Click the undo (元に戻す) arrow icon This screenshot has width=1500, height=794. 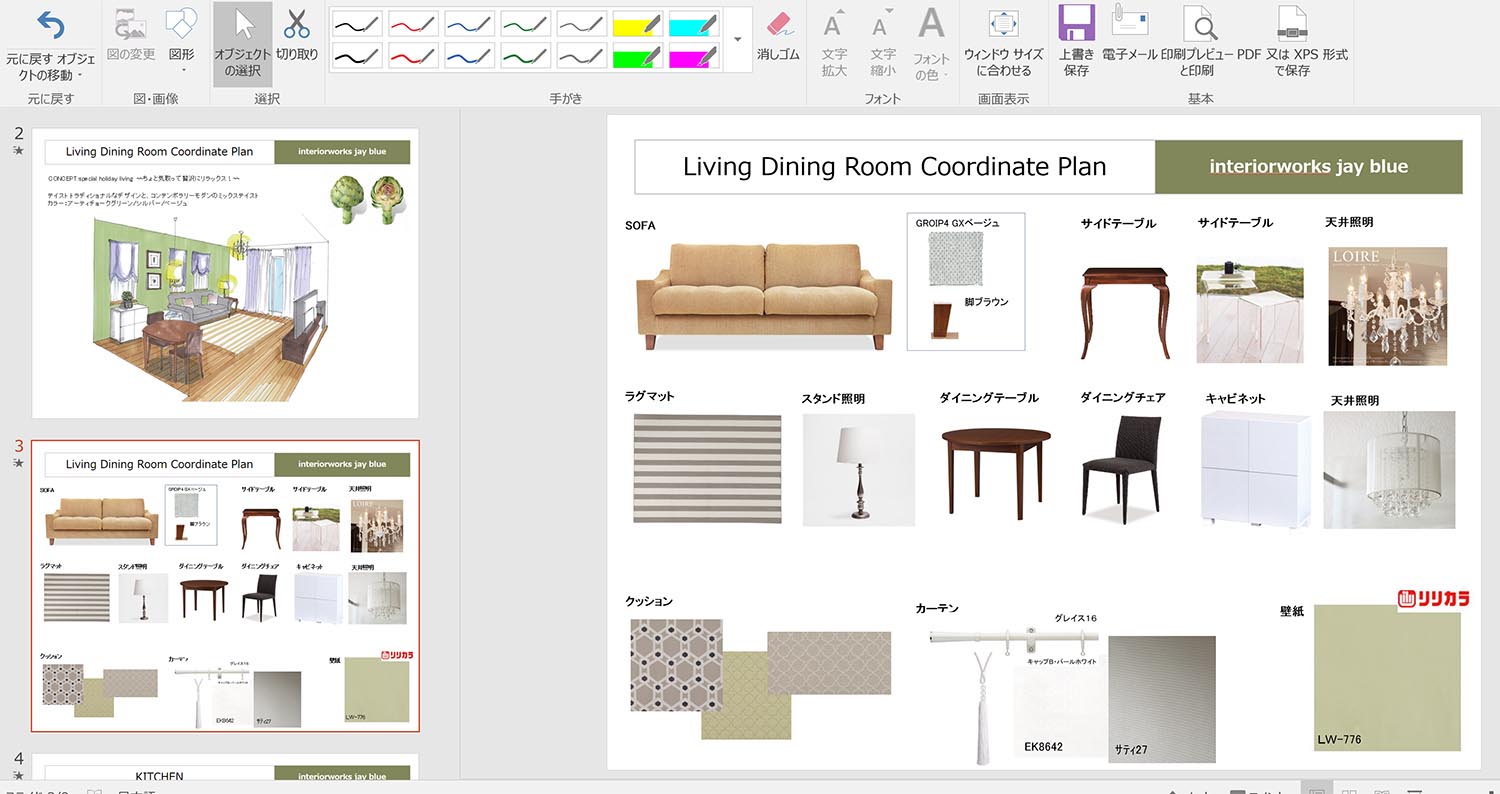pyautogui.click(x=50, y=26)
